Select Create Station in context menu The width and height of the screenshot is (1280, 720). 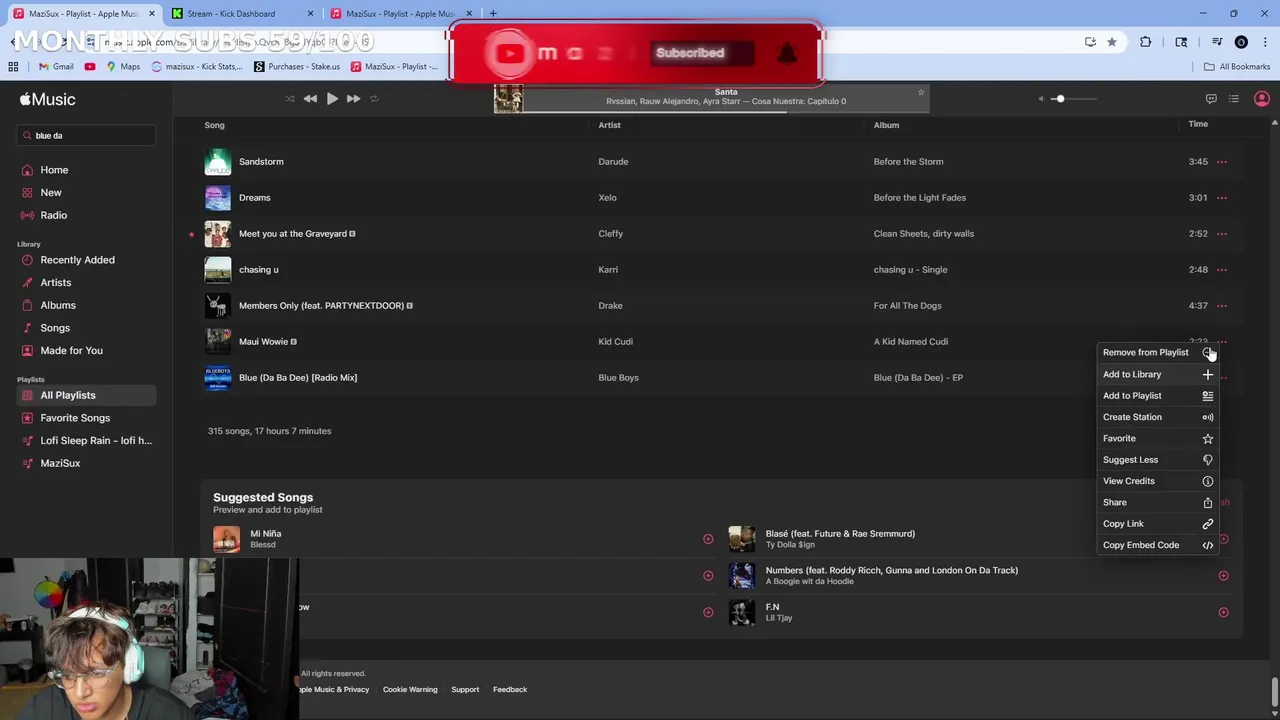[x=1157, y=417]
